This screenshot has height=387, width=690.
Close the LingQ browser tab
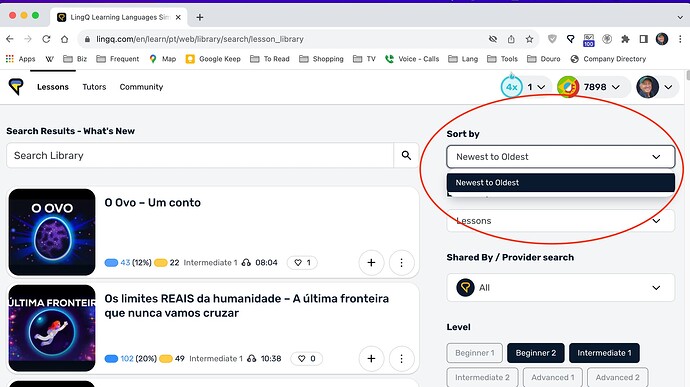(178, 17)
